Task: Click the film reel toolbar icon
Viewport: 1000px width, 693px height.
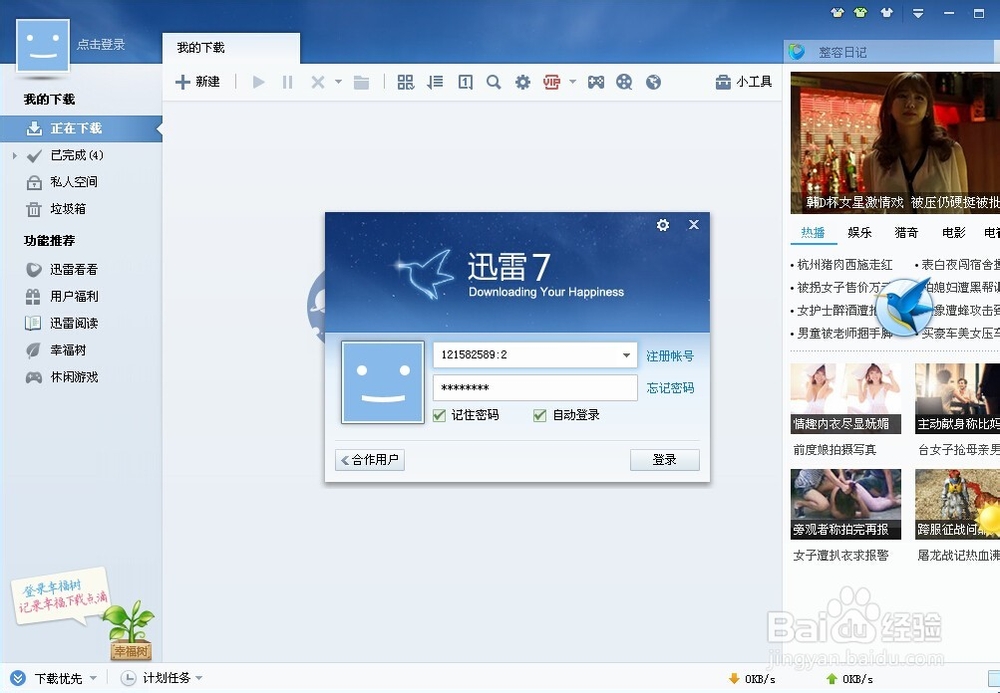Action: pos(624,82)
